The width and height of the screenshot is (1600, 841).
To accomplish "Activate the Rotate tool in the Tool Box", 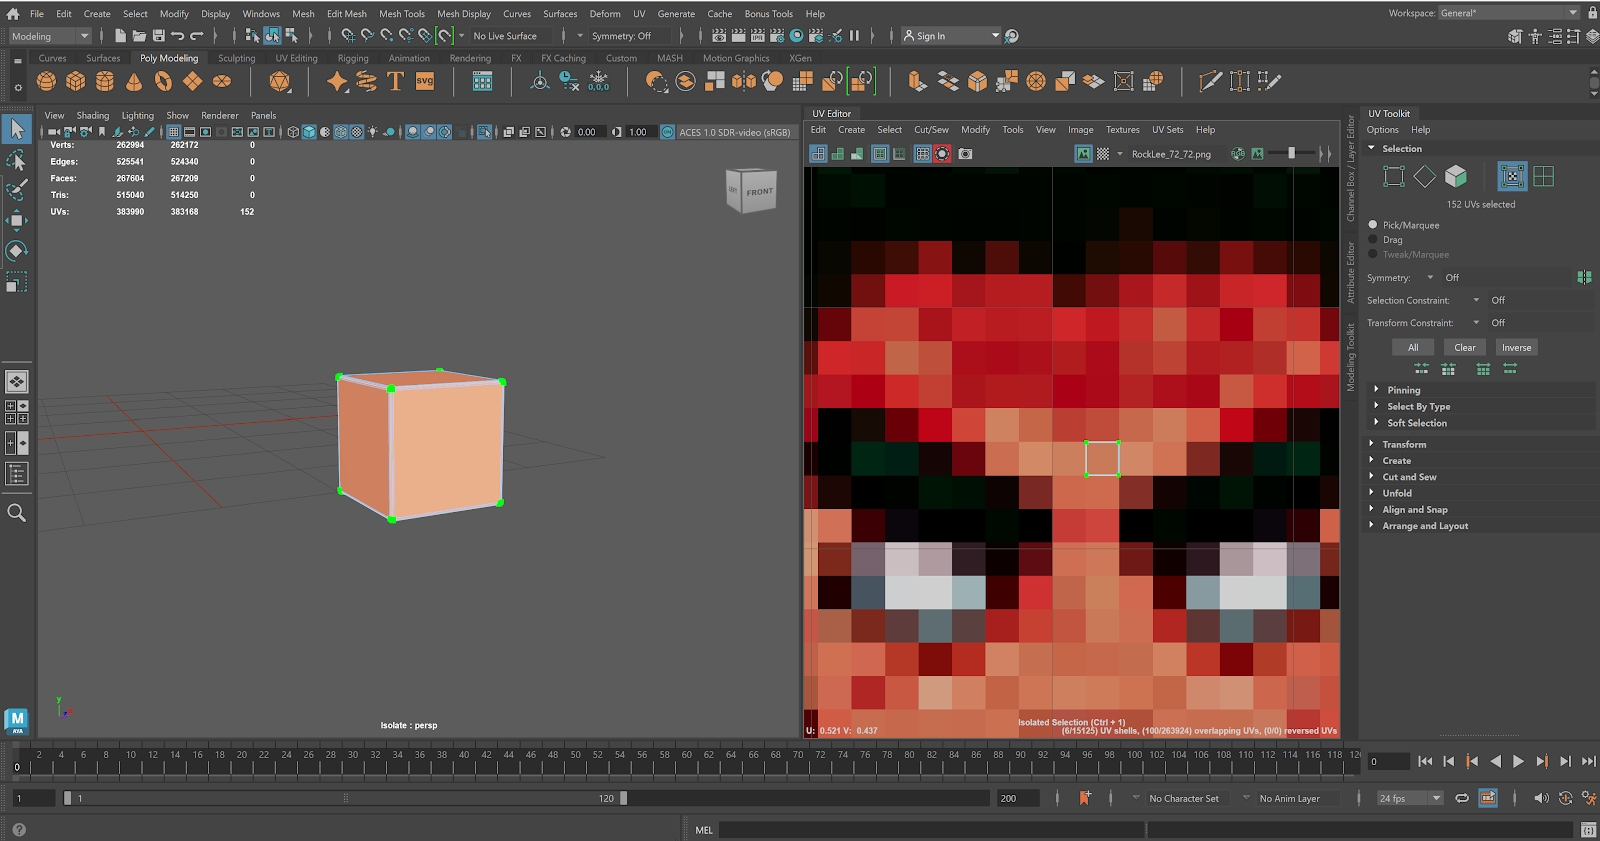I will pos(17,251).
